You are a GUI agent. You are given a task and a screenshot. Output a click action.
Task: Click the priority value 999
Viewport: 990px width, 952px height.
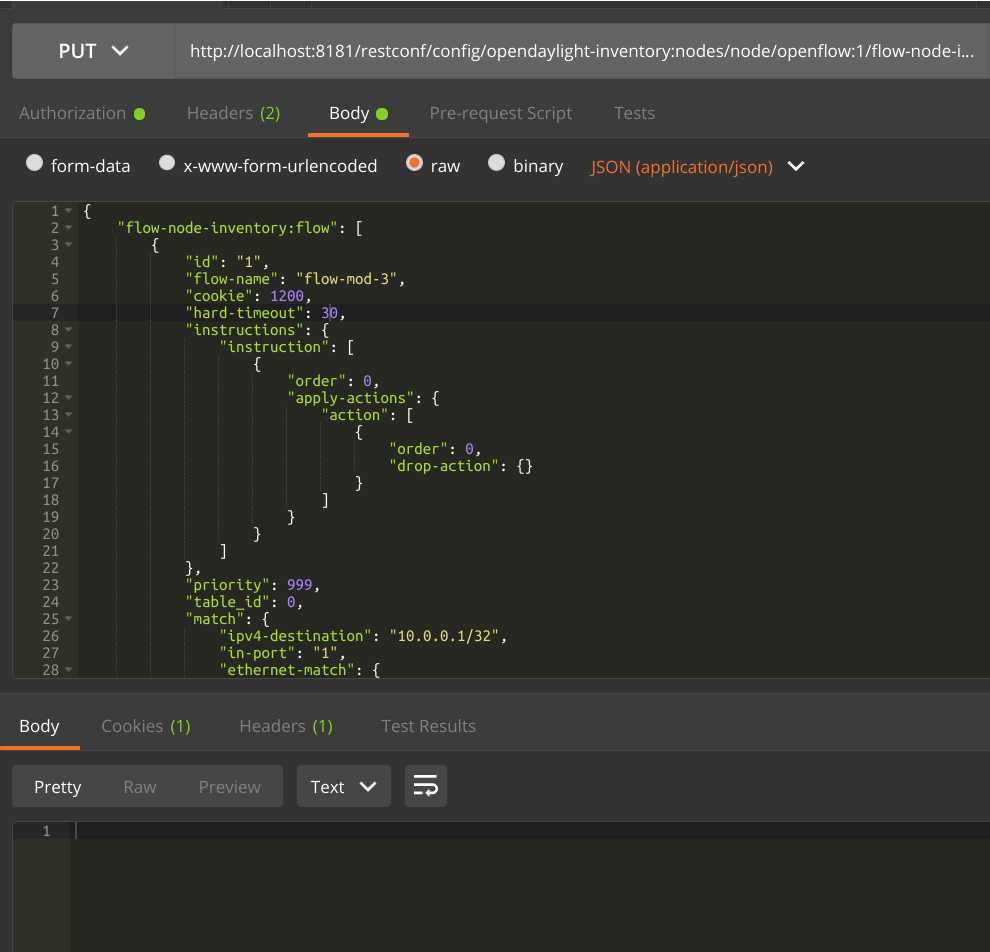299,585
